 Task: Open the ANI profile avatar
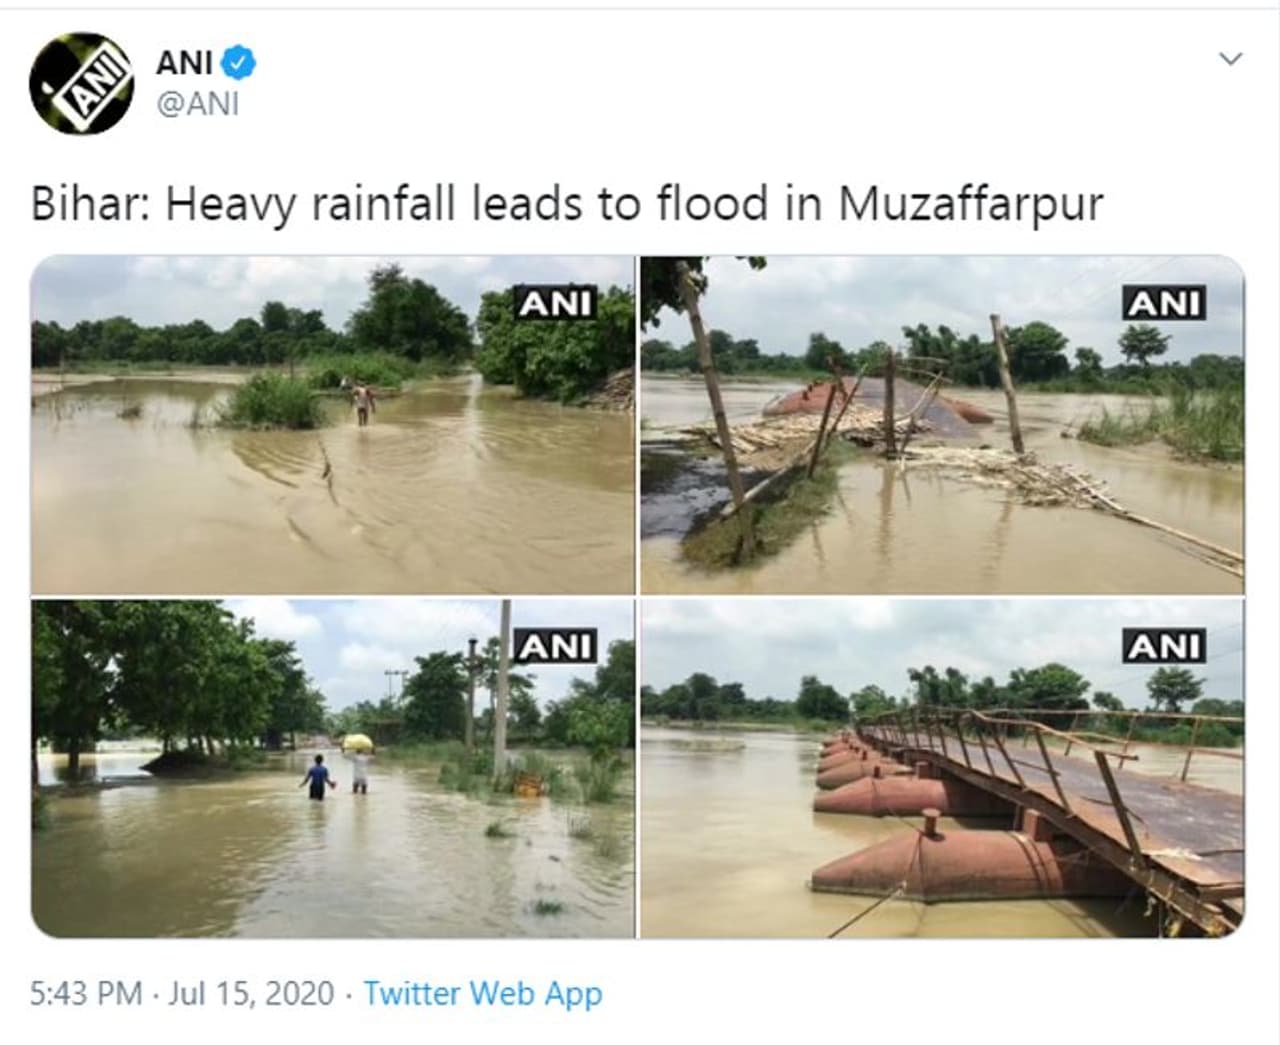[x=81, y=84]
